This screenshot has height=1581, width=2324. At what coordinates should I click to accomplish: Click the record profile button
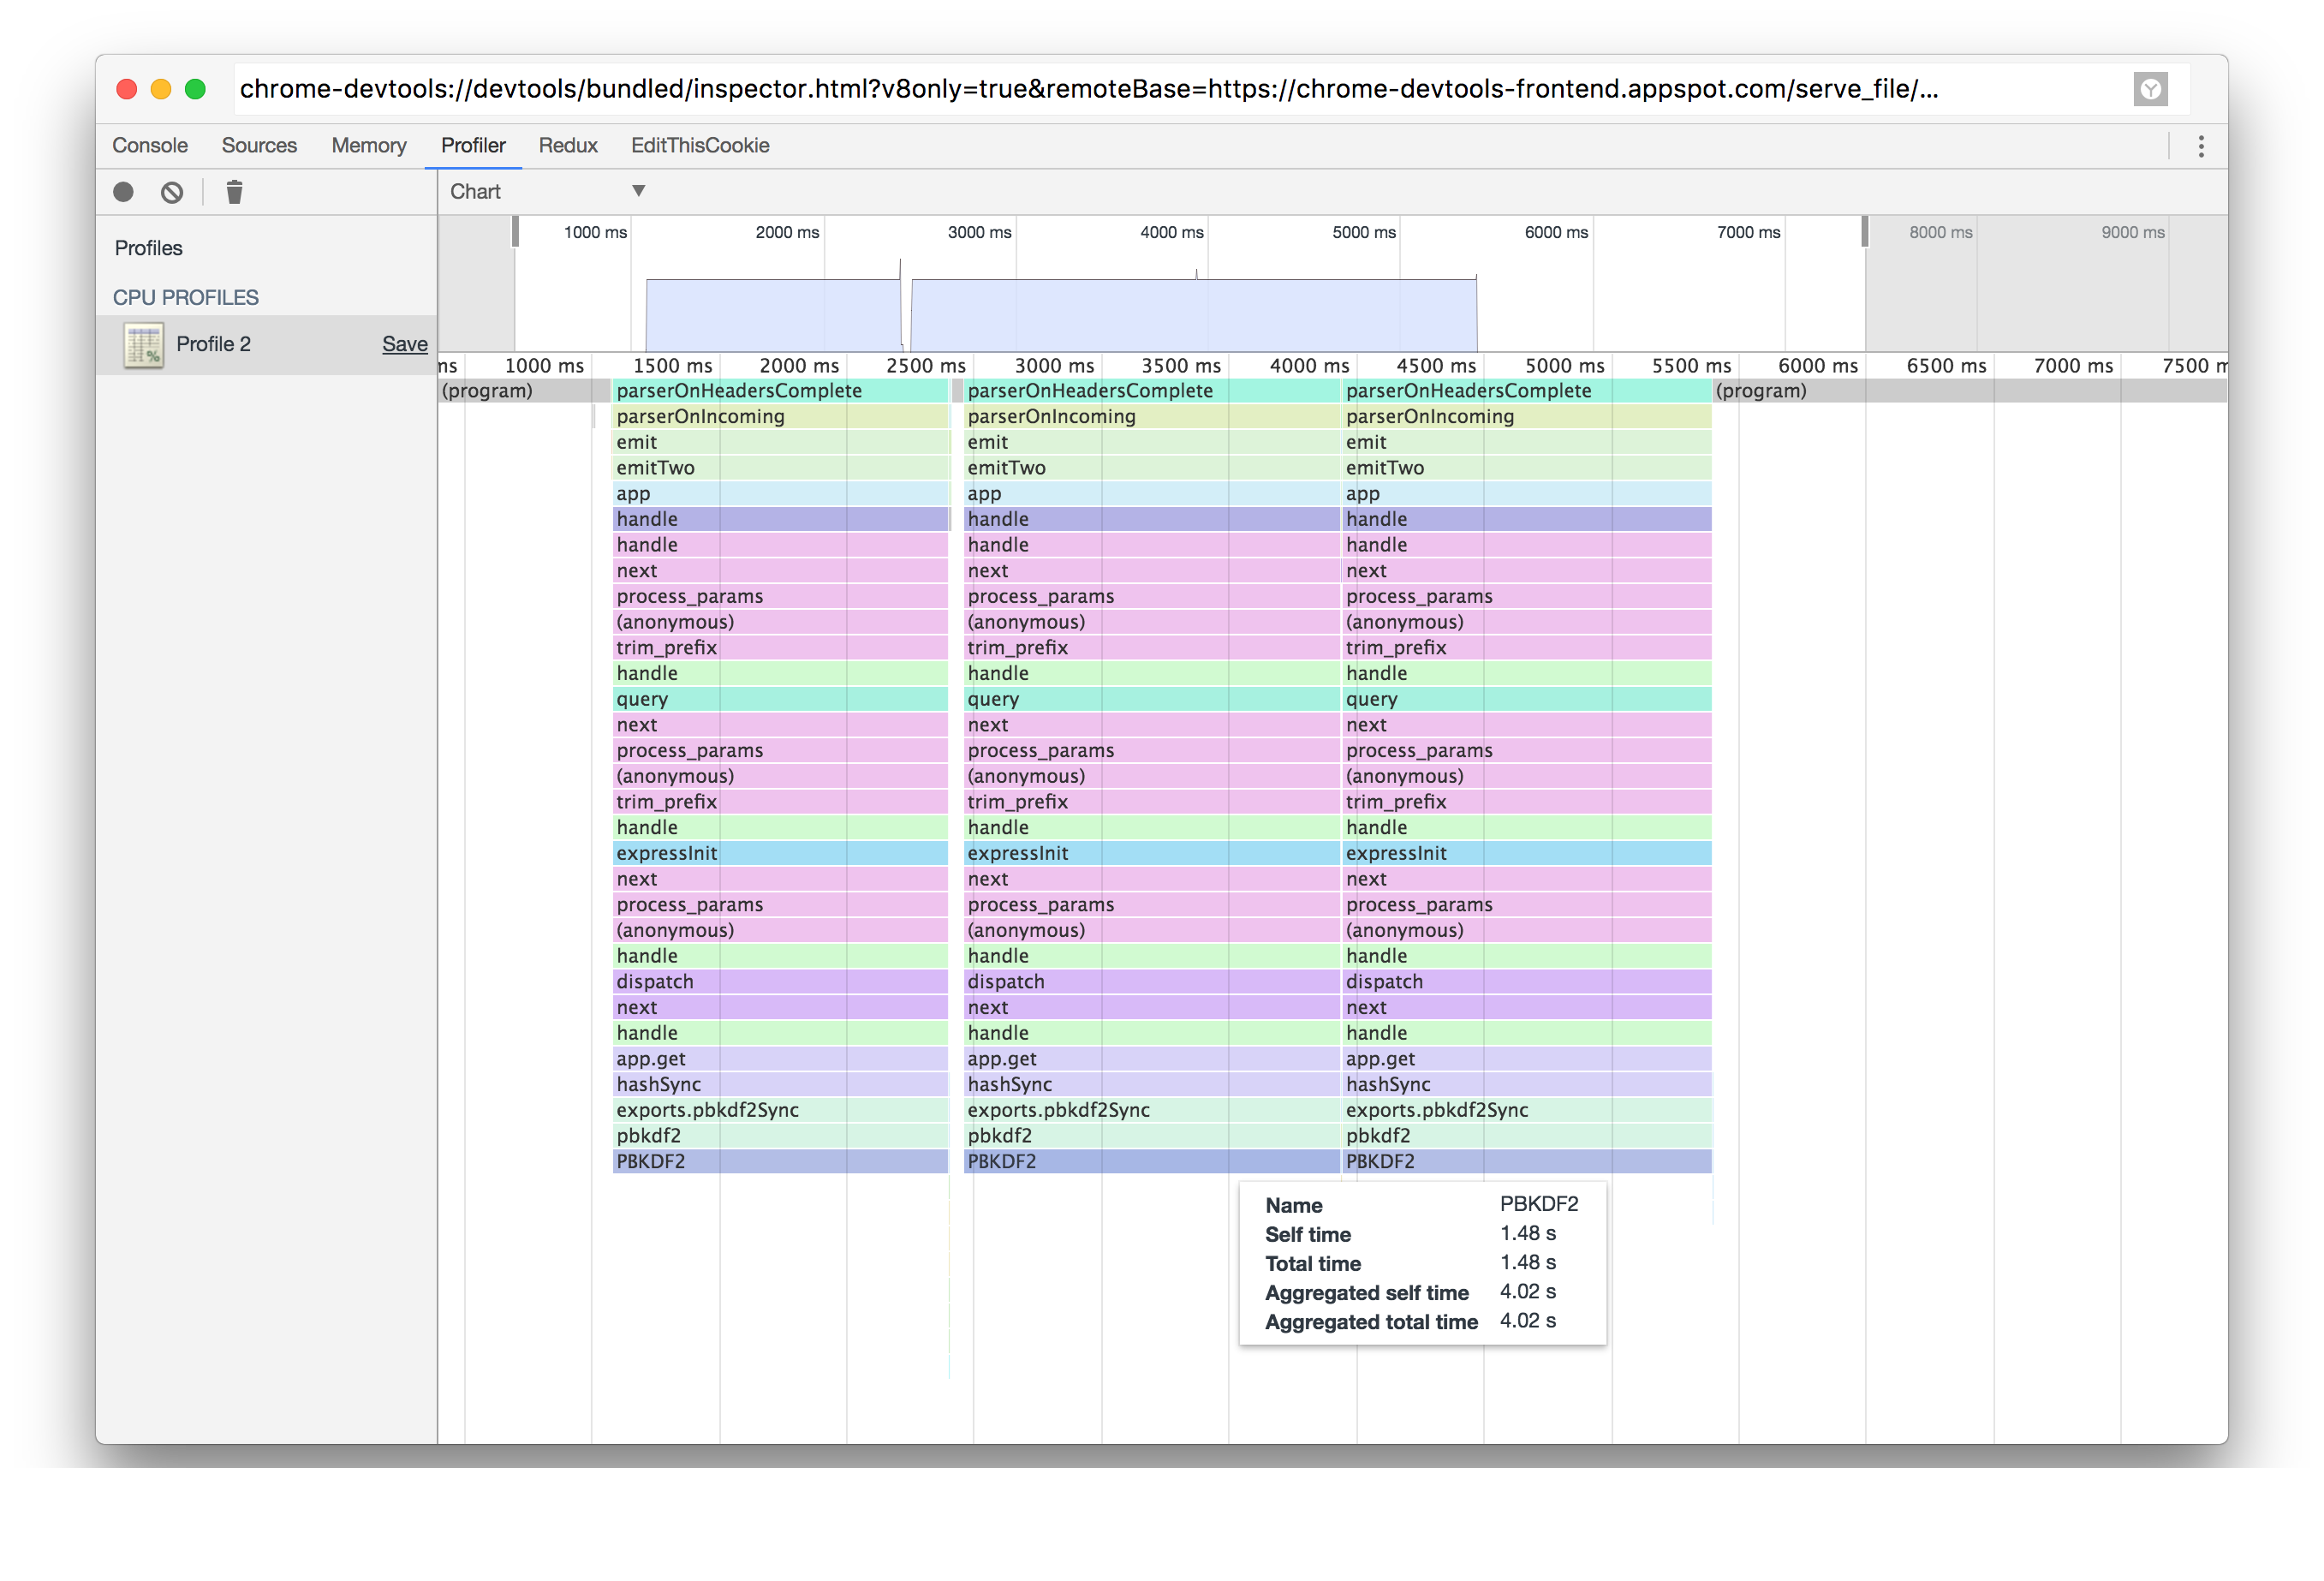(123, 192)
